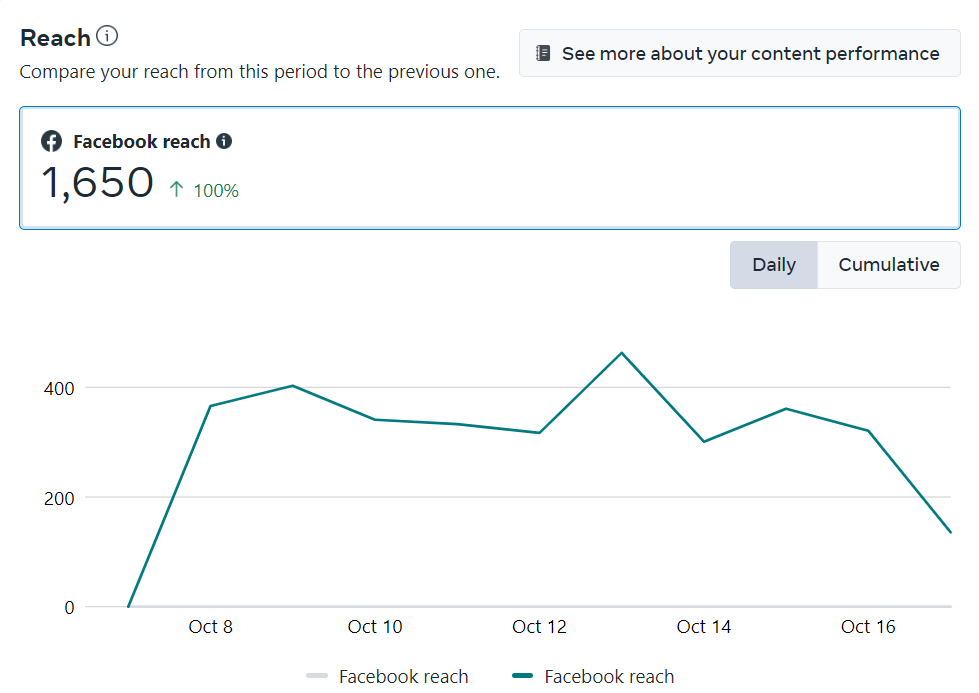The image size is (979, 693).
Task: Click the Oct 12 axis label
Action: tap(539, 627)
